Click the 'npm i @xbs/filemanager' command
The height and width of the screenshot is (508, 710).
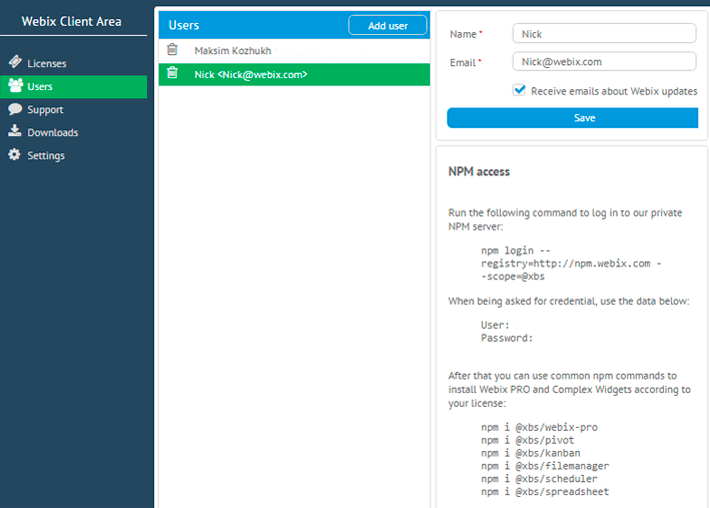click(545, 466)
